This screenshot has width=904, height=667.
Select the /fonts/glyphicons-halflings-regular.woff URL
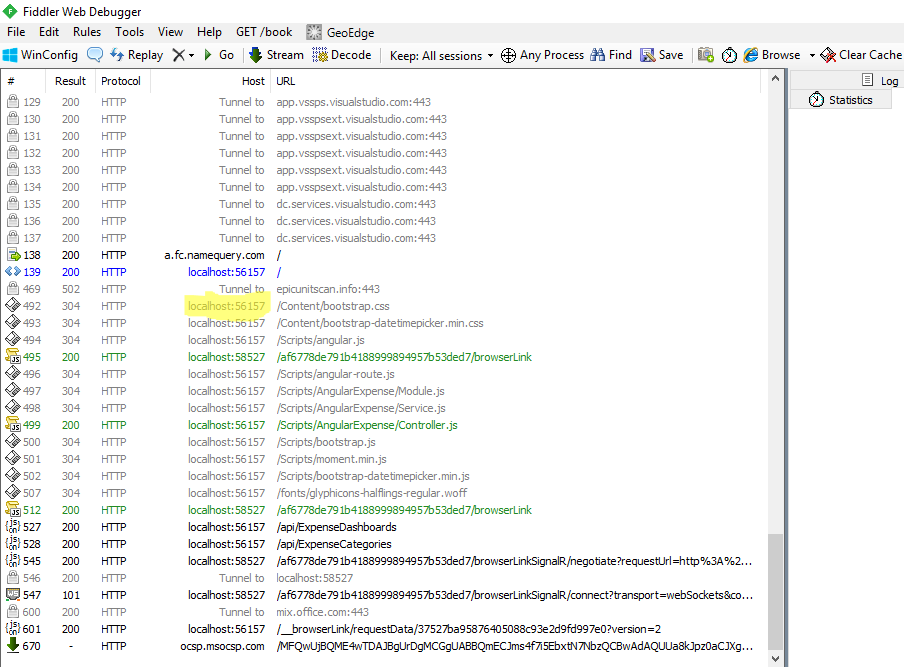[371, 493]
